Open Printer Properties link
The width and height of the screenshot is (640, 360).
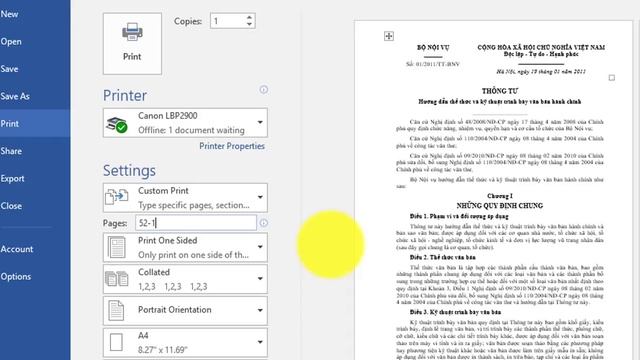232,146
